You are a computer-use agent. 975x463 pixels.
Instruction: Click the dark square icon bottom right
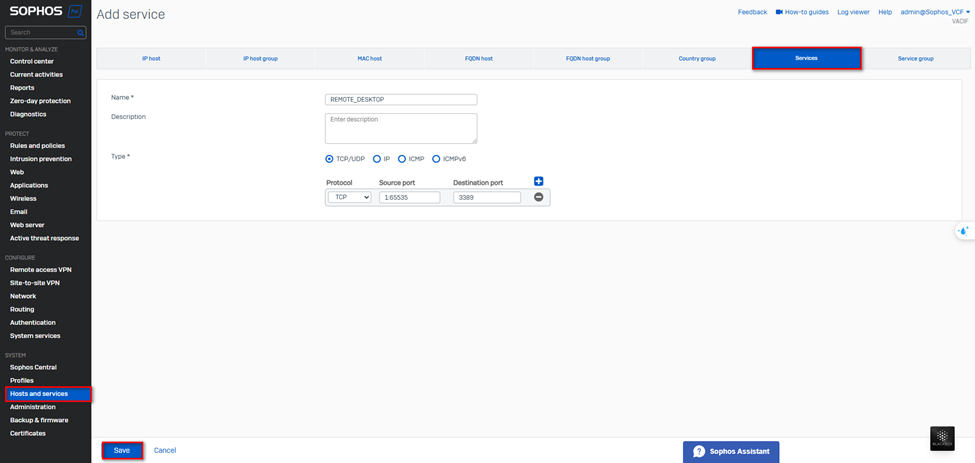point(942,439)
